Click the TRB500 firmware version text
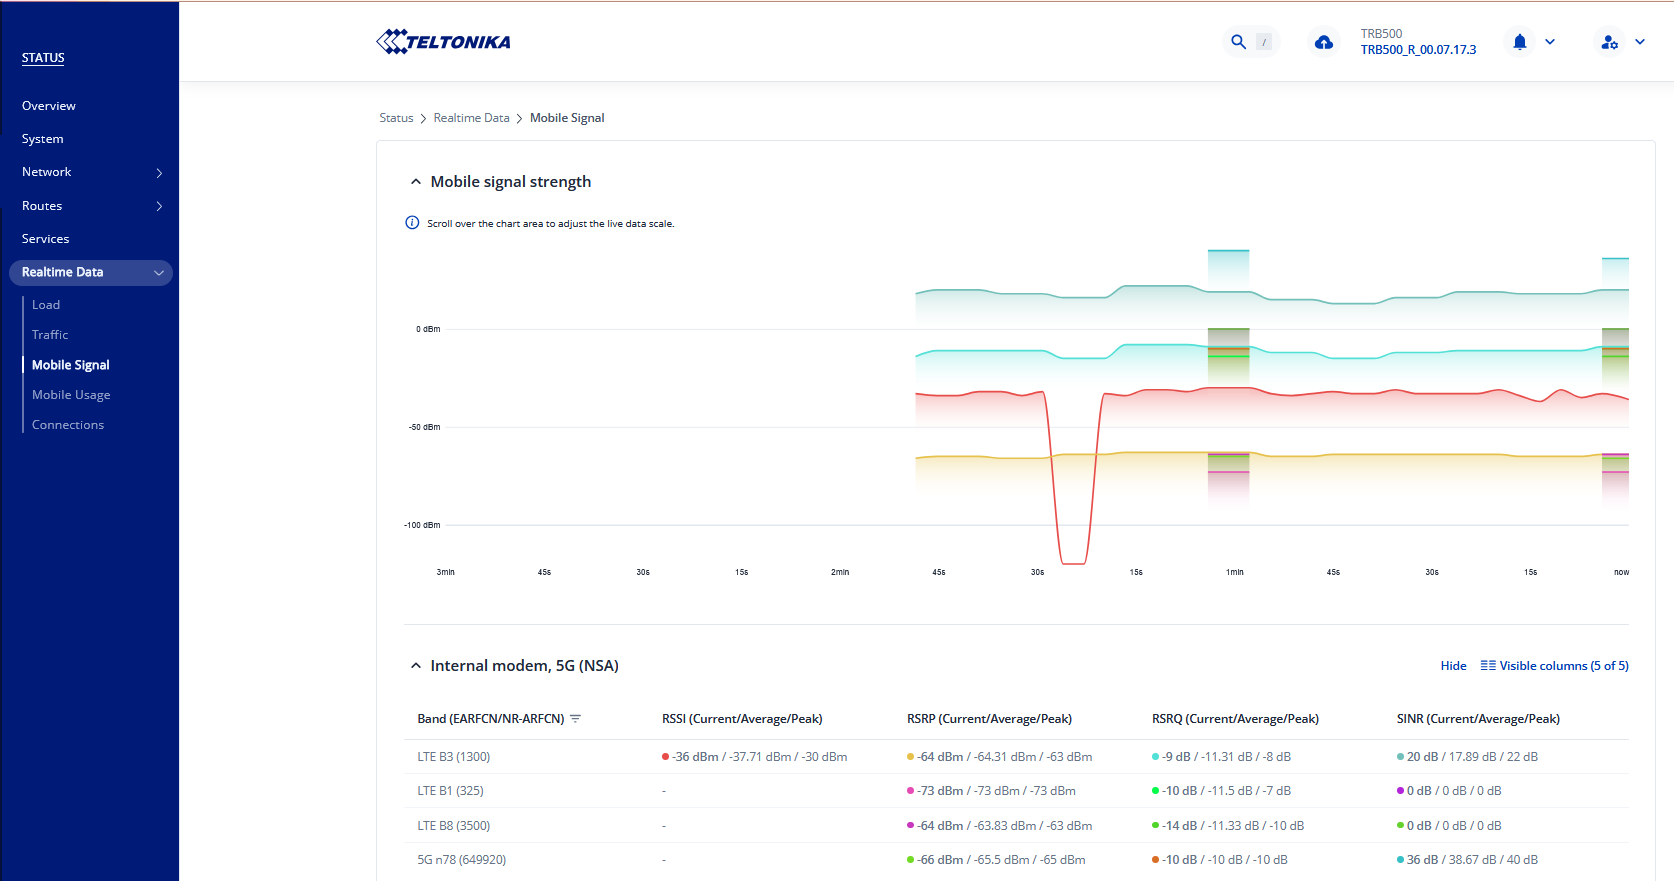This screenshot has width=1674, height=881. coord(1417,50)
